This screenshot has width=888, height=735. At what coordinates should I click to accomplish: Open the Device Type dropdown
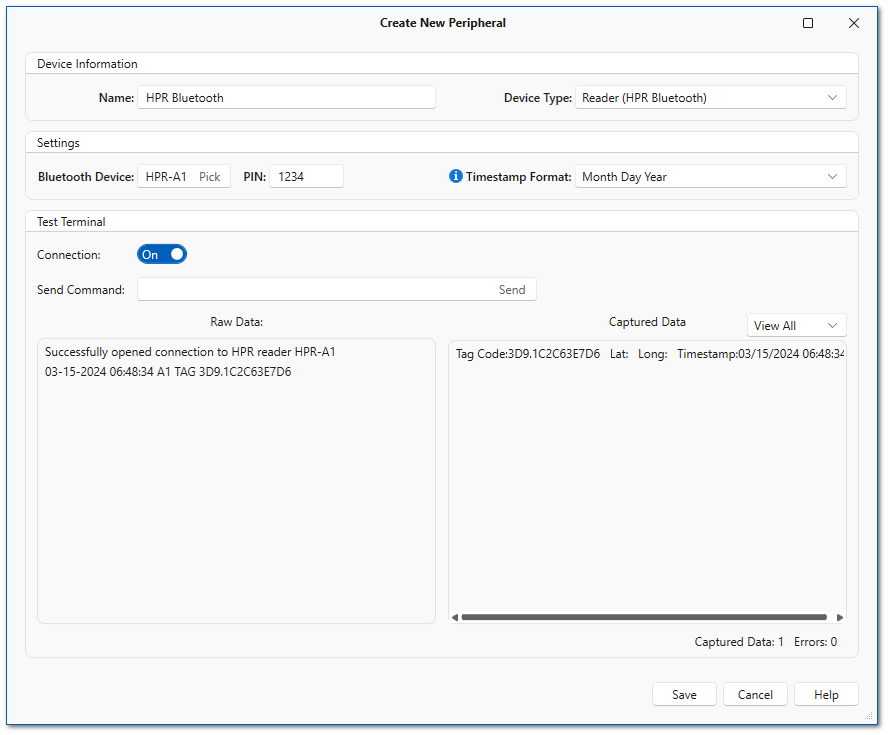tap(711, 97)
